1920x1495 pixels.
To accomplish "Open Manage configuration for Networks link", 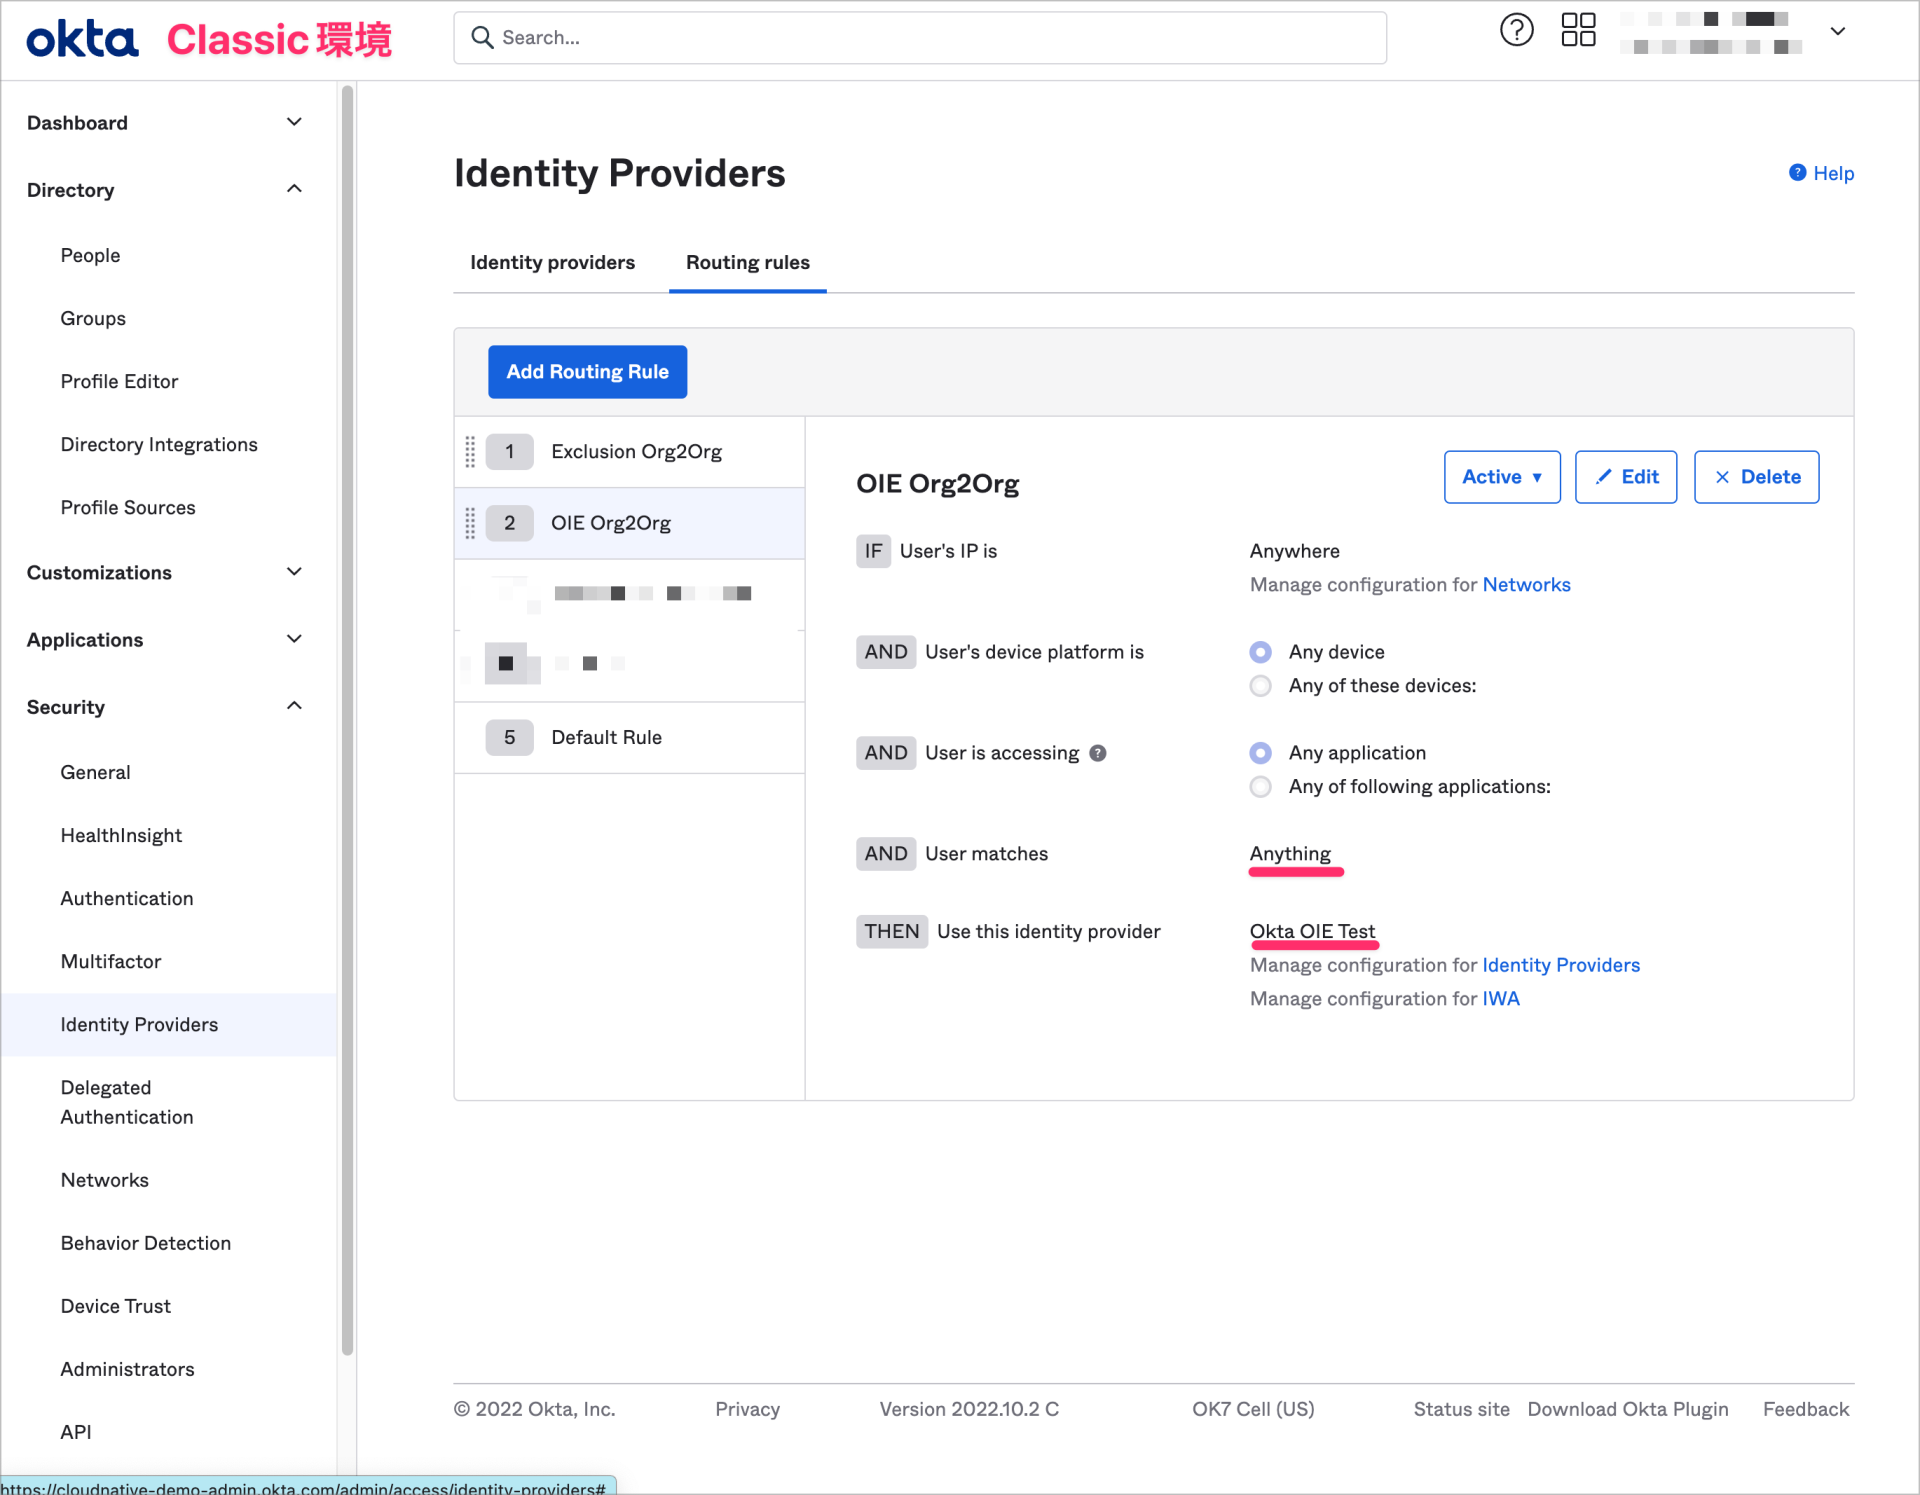I will (x=1526, y=584).
